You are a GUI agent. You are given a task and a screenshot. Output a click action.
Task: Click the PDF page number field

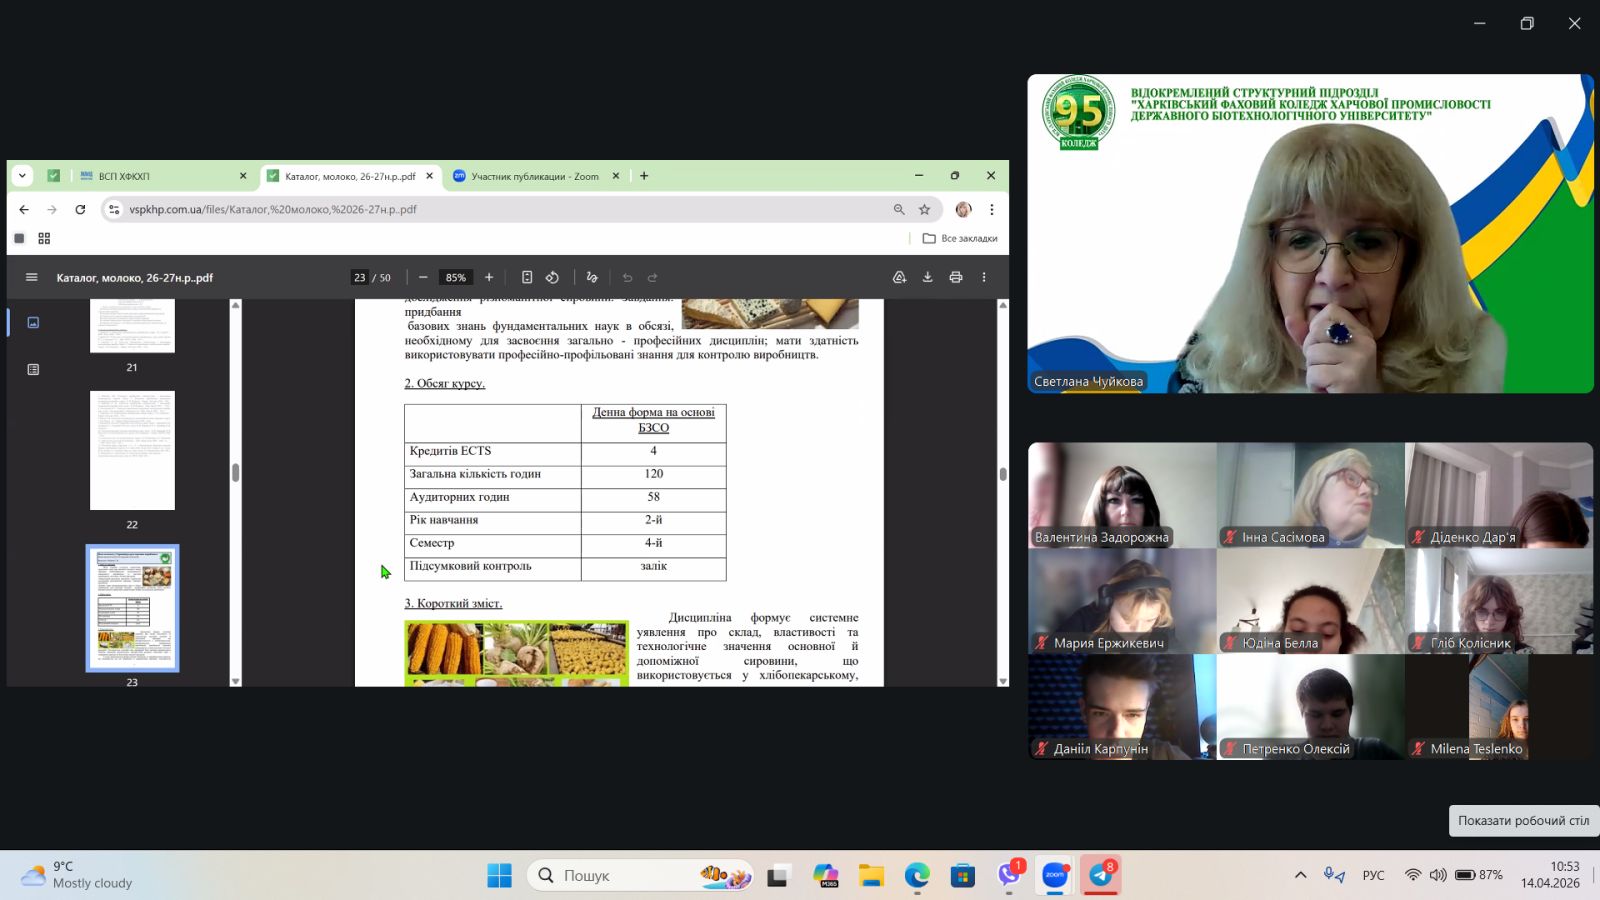click(360, 278)
